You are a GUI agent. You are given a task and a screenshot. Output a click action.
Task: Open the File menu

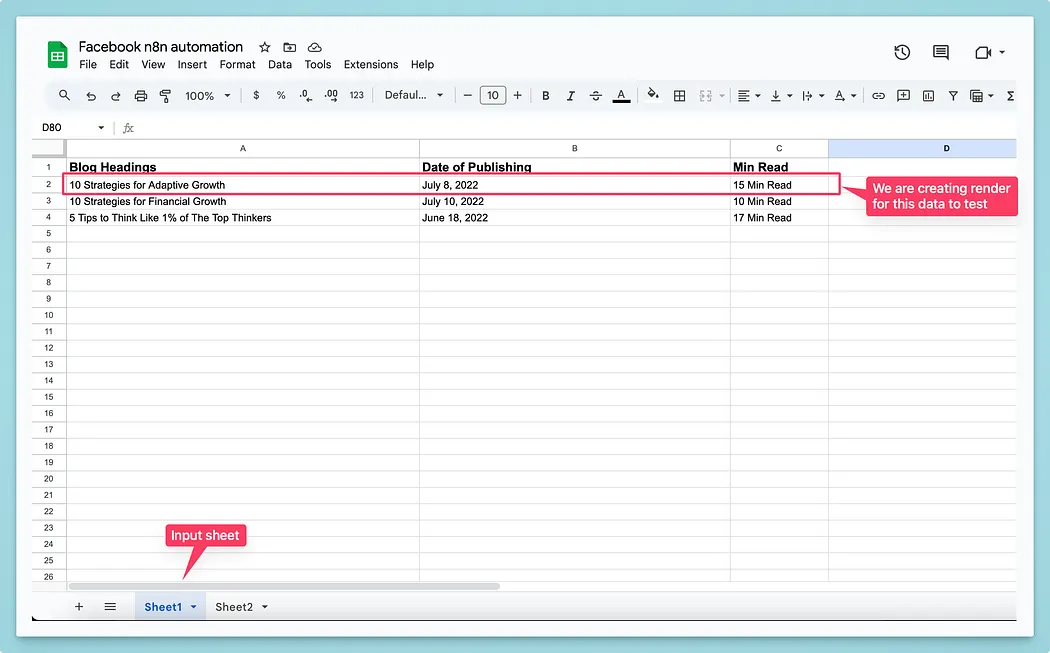coord(88,64)
